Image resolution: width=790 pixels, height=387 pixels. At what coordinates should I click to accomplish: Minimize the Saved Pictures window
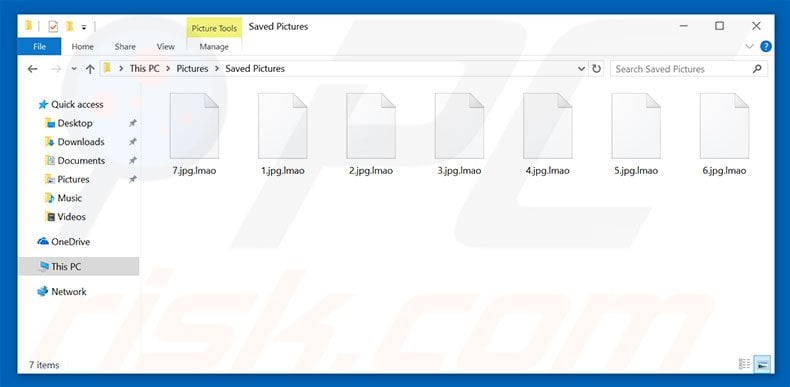[683, 26]
